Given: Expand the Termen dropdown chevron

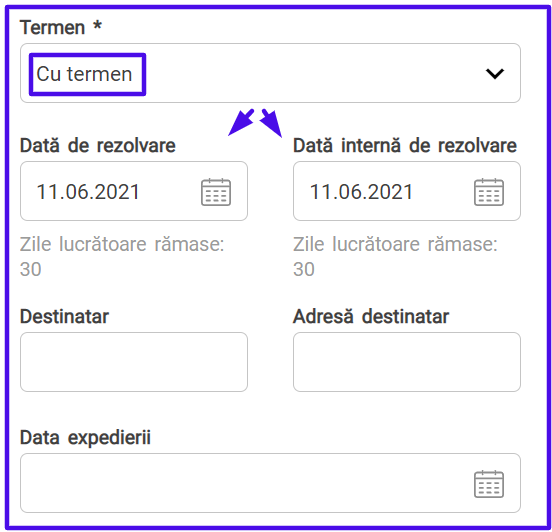Looking at the screenshot, I should 495,74.
